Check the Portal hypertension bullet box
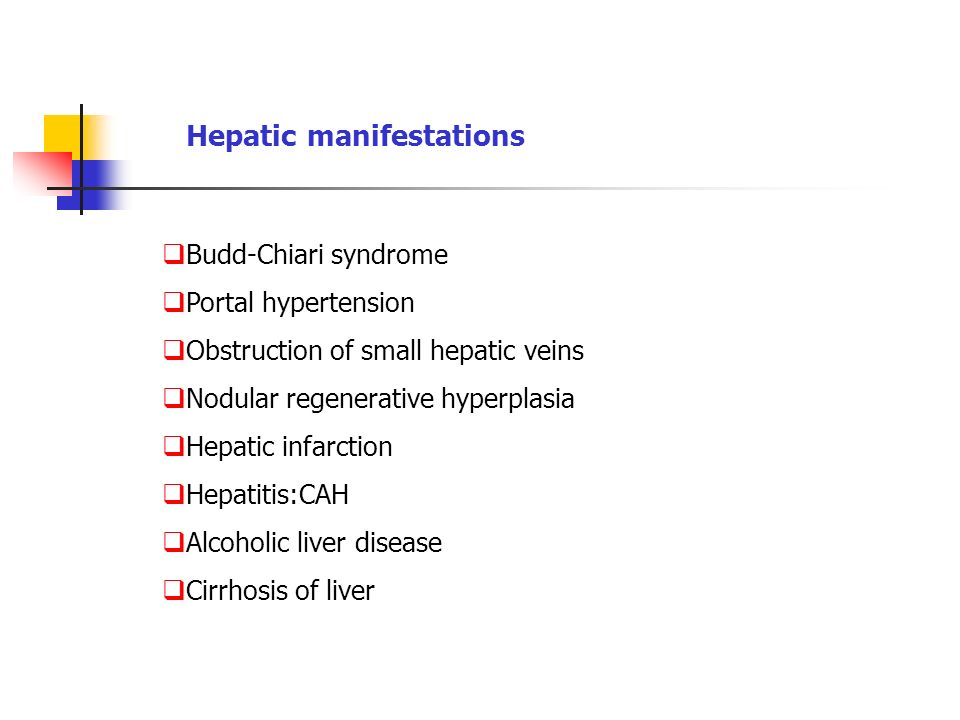 [174, 302]
